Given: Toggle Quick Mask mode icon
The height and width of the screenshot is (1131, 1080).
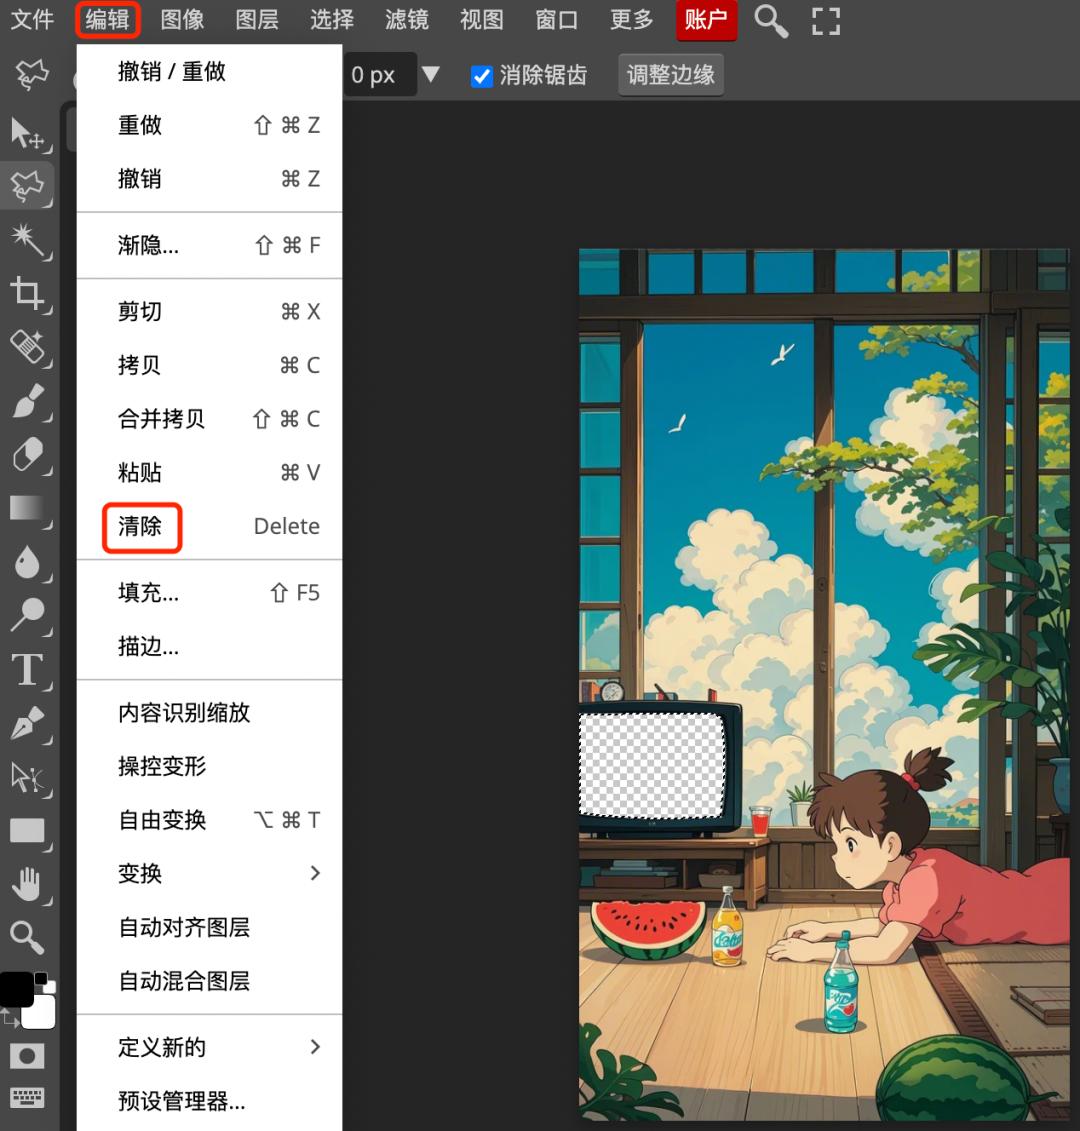Looking at the screenshot, I should pyautogui.click(x=27, y=1057).
